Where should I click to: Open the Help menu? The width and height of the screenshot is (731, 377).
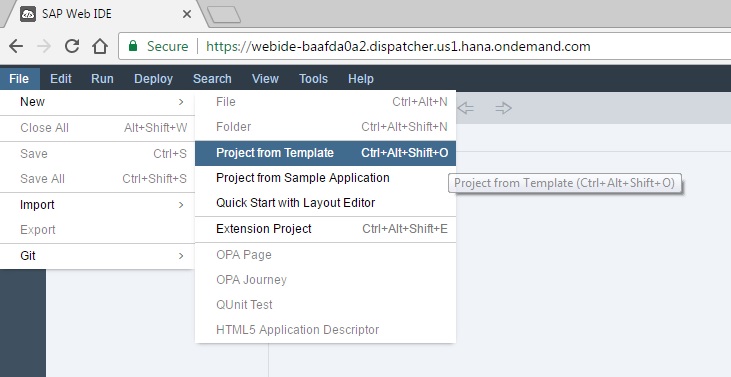pos(361,79)
